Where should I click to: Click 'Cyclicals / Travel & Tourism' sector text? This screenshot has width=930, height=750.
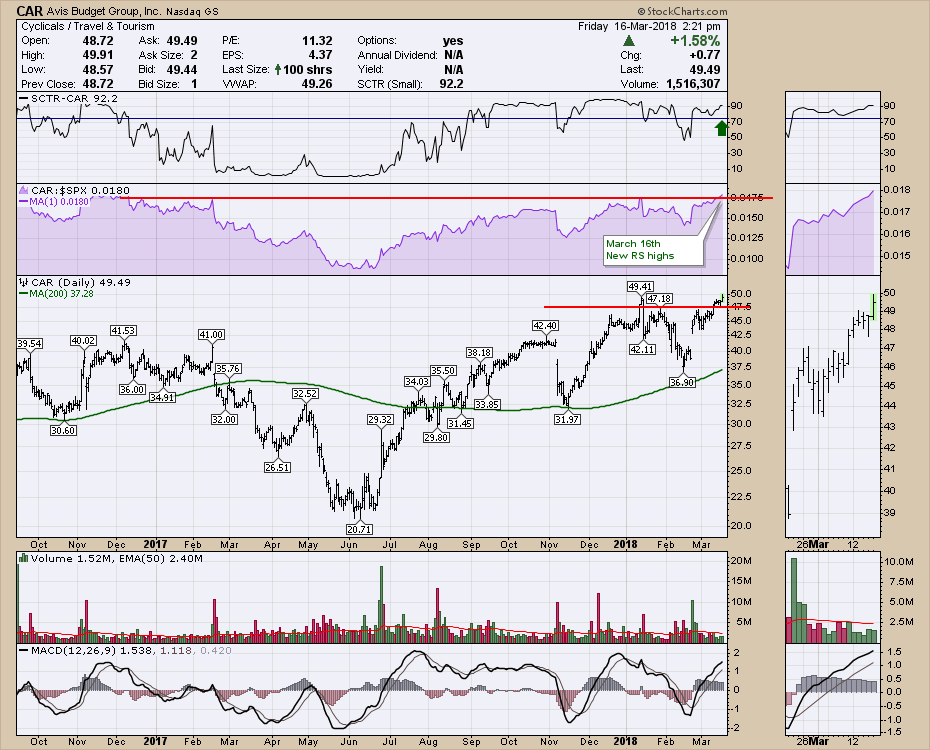[88, 26]
